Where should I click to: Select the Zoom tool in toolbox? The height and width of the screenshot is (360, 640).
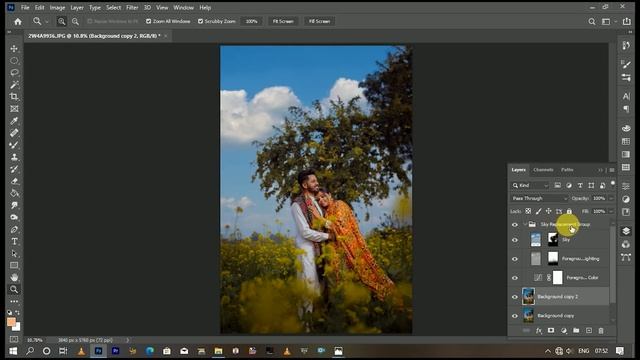pos(14,289)
